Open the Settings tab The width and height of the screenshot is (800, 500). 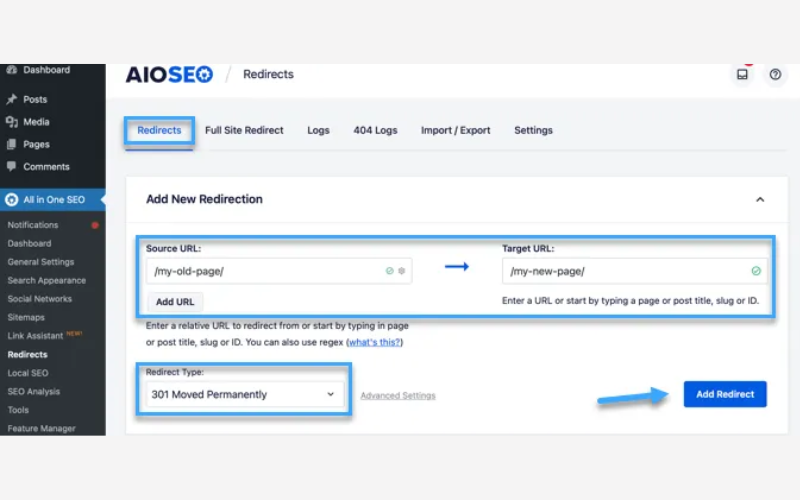[533, 131]
